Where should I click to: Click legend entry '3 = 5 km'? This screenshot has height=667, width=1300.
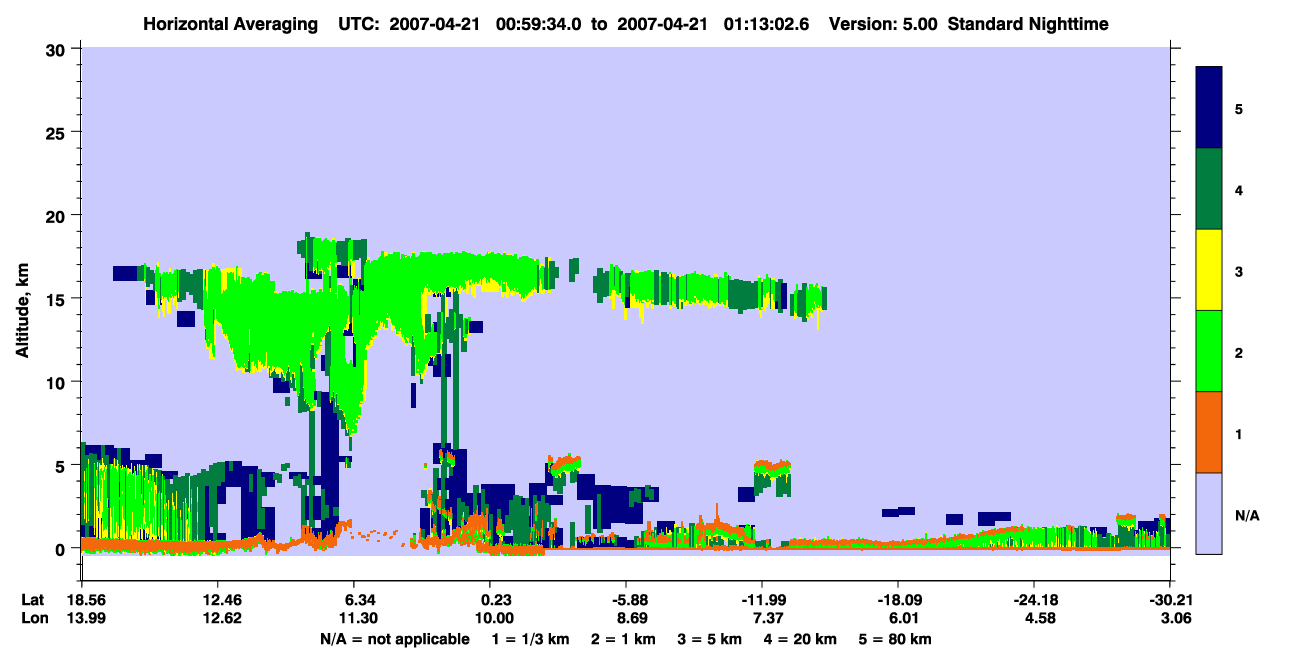click(710, 639)
